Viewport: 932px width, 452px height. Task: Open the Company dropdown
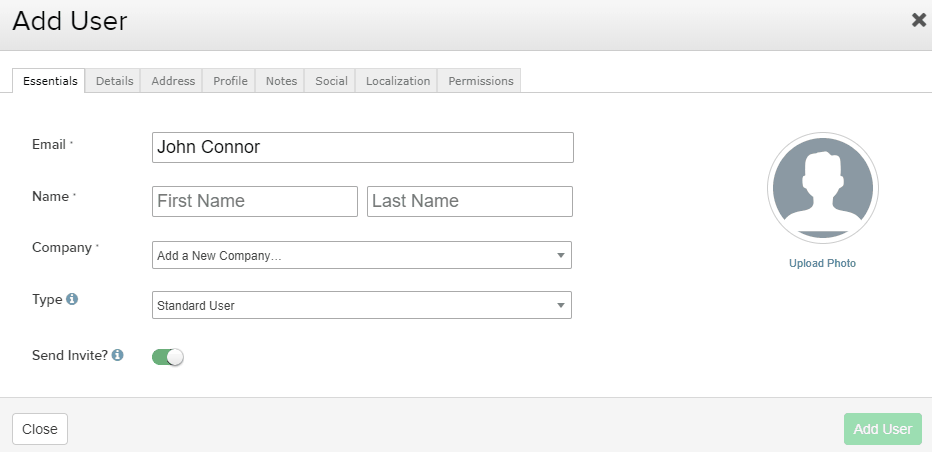point(362,255)
